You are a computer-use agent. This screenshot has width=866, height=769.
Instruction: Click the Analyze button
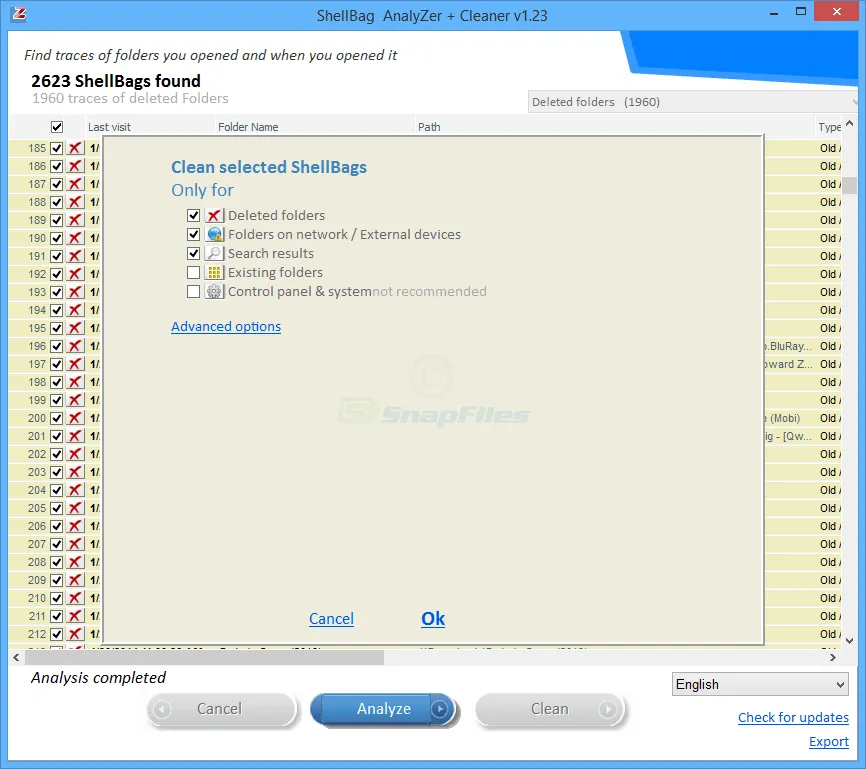click(x=384, y=709)
